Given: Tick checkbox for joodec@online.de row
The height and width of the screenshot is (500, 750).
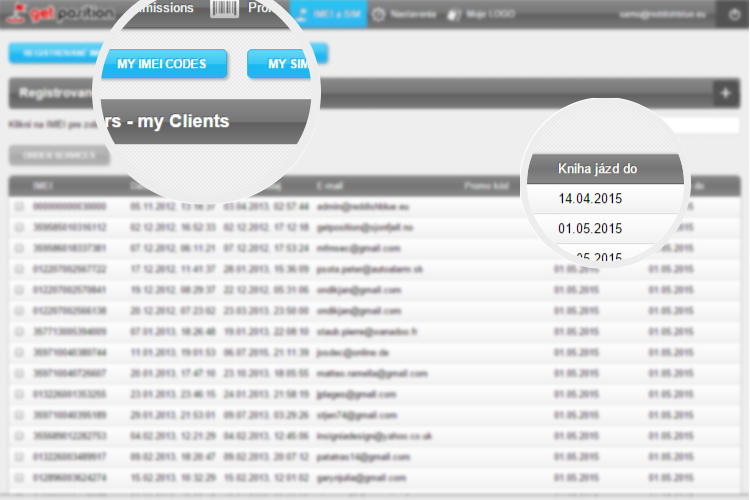Looking at the screenshot, I should pos(19,353).
